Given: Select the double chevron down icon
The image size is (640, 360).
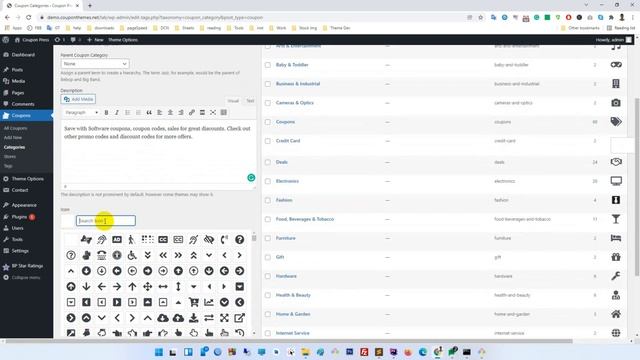Looking at the screenshot, I should coord(147,255).
